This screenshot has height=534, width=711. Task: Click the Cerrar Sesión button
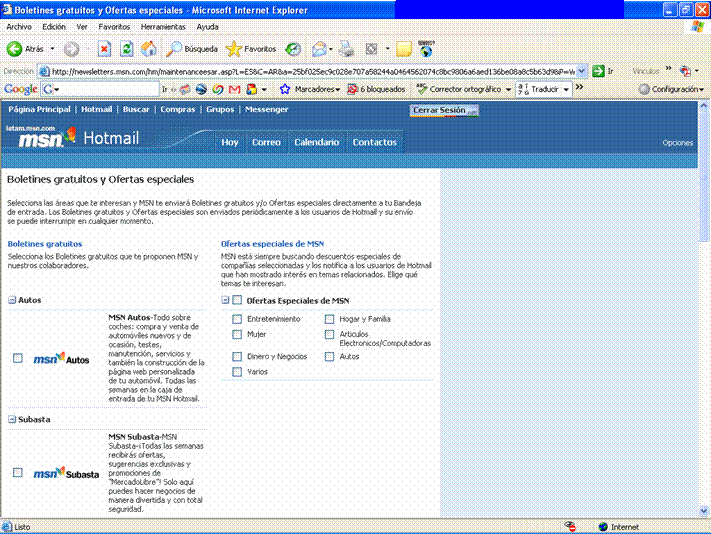[439, 110]
